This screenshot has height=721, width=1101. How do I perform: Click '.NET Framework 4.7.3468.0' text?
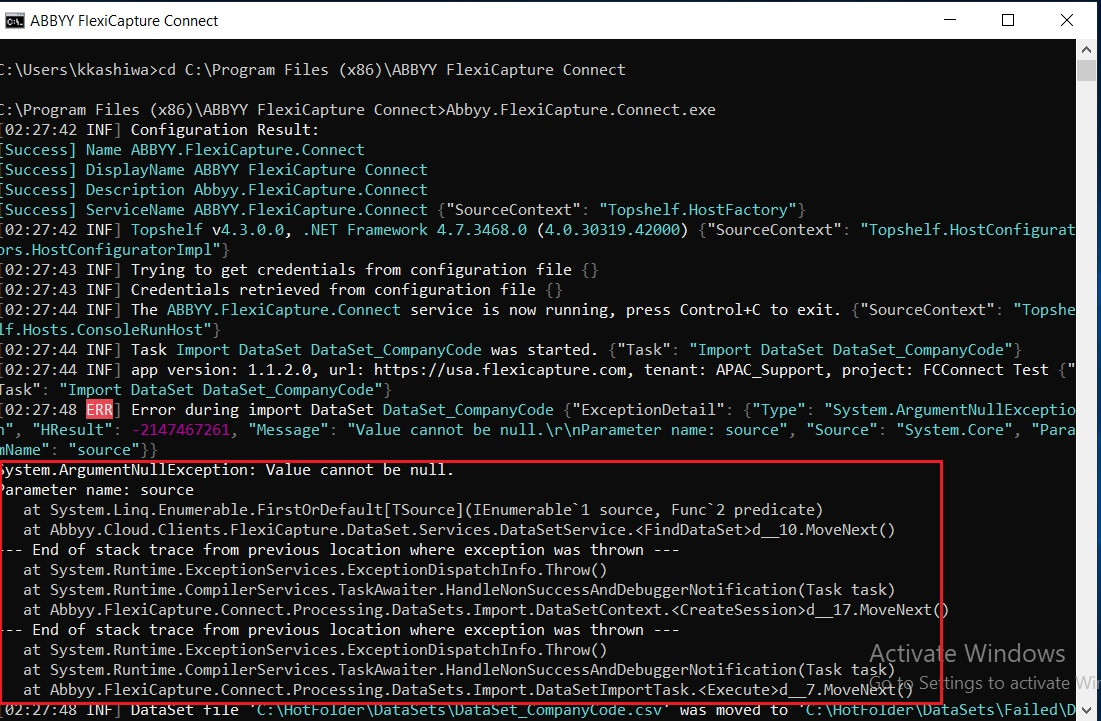414,230
